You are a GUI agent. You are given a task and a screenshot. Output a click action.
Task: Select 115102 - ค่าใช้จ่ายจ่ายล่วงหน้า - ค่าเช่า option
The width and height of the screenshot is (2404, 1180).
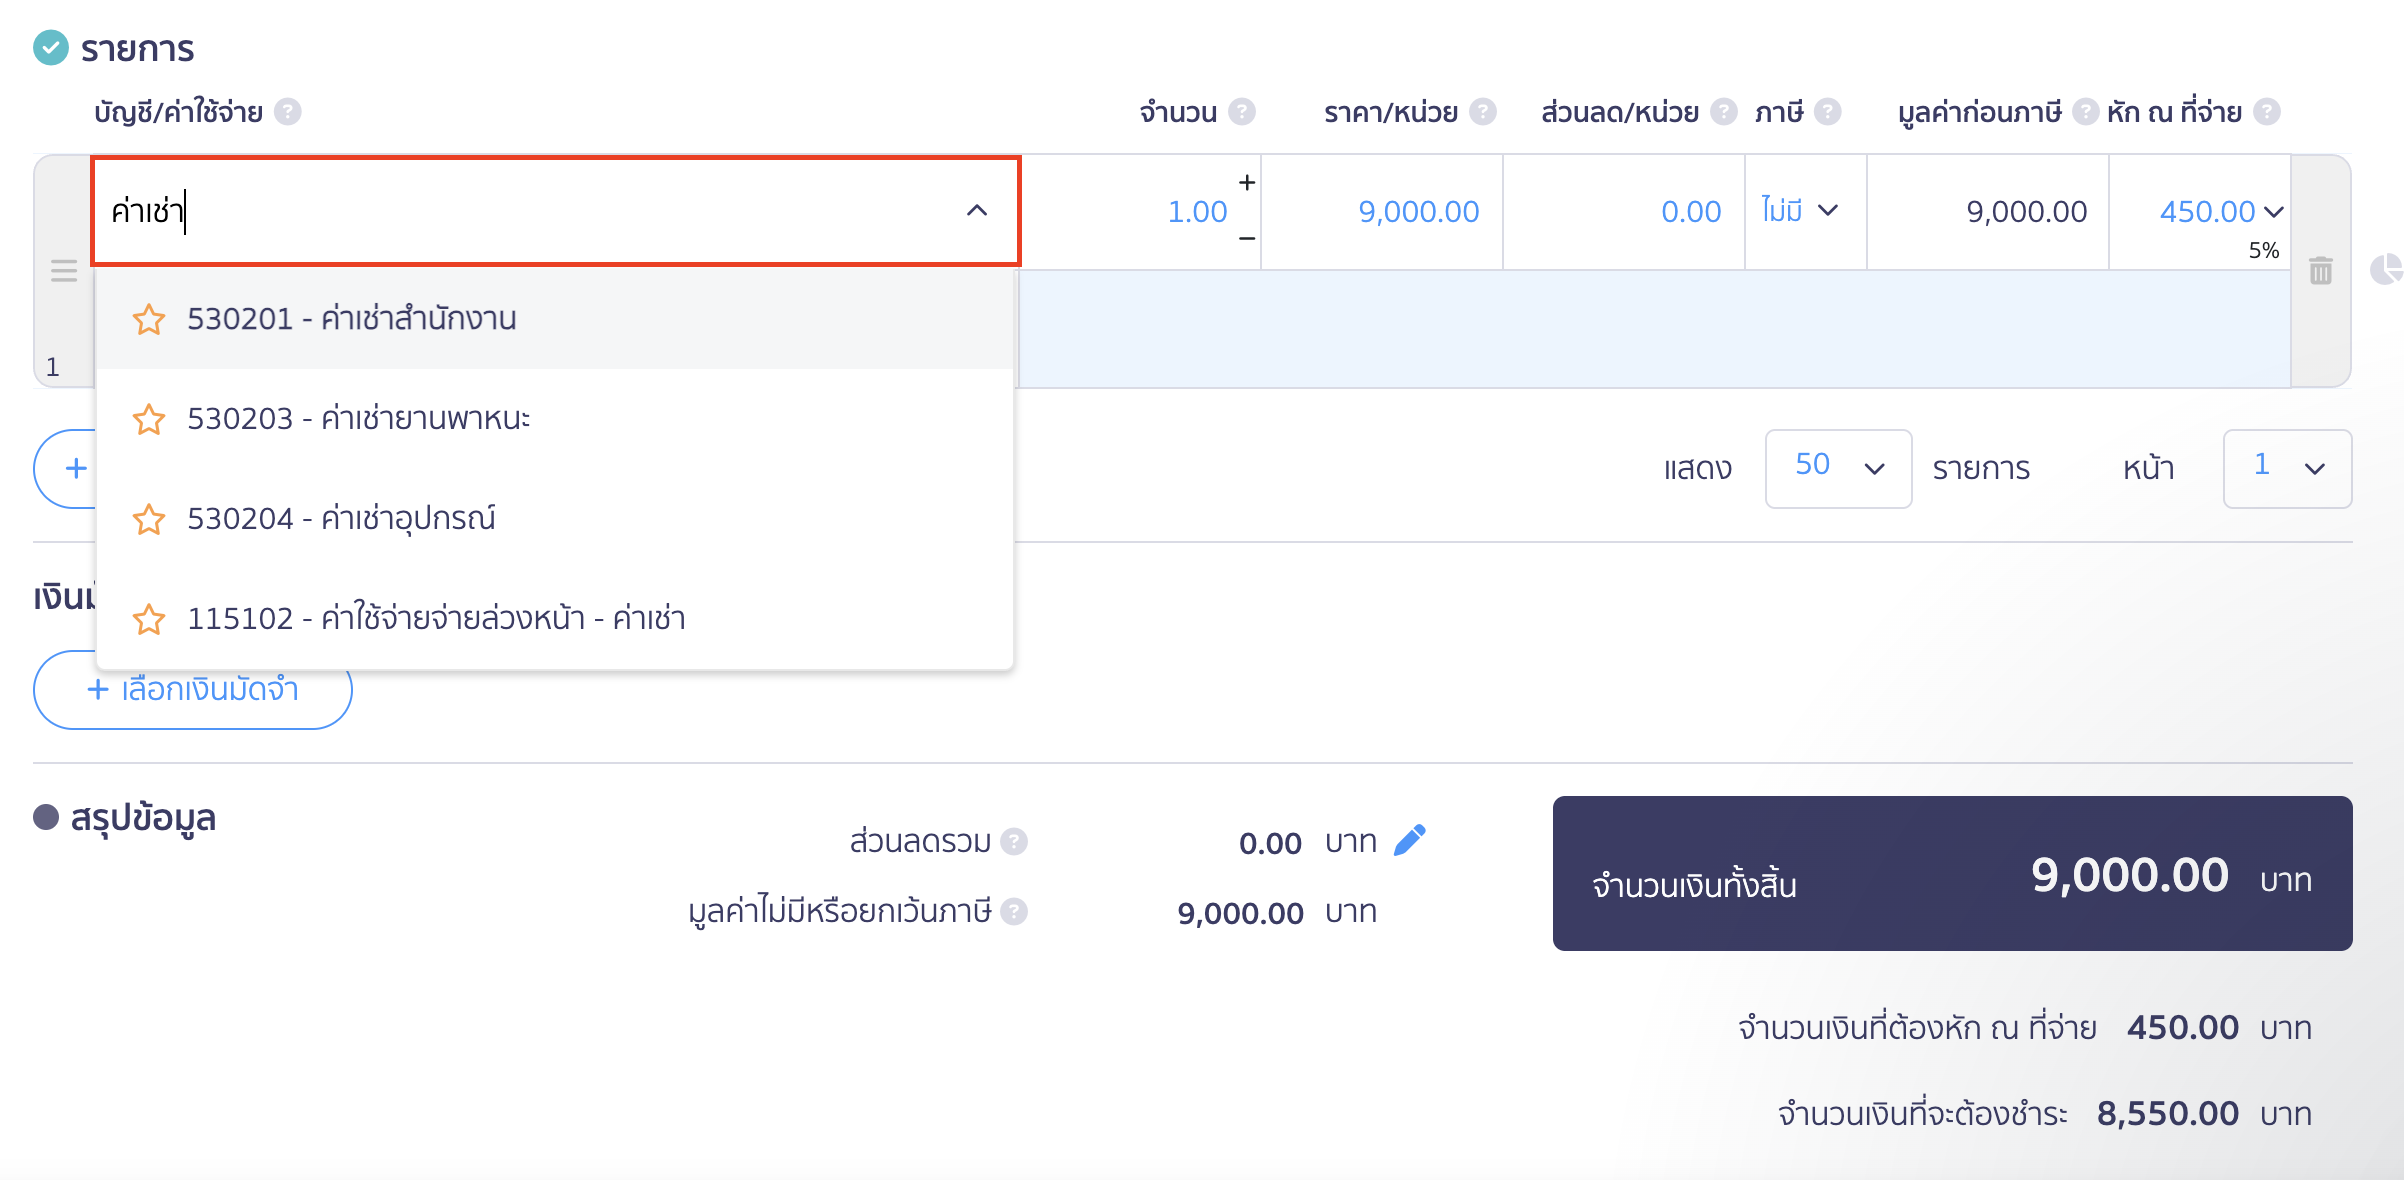click(x=555, y=619)
